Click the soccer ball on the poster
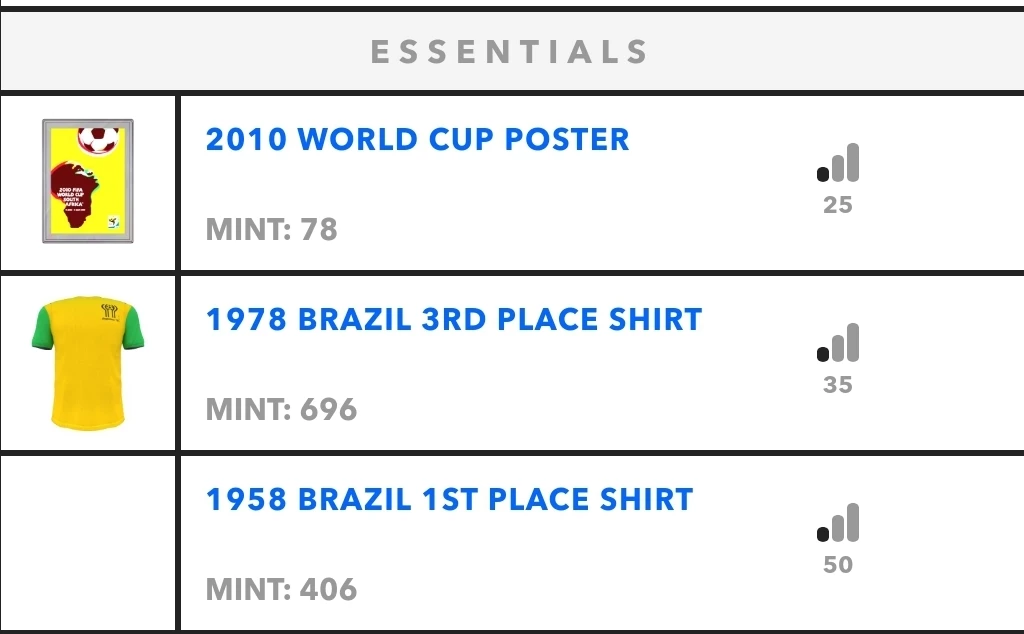Viewport: 1024px width, 634px height. pyautogui.click(x=99, y=139)
